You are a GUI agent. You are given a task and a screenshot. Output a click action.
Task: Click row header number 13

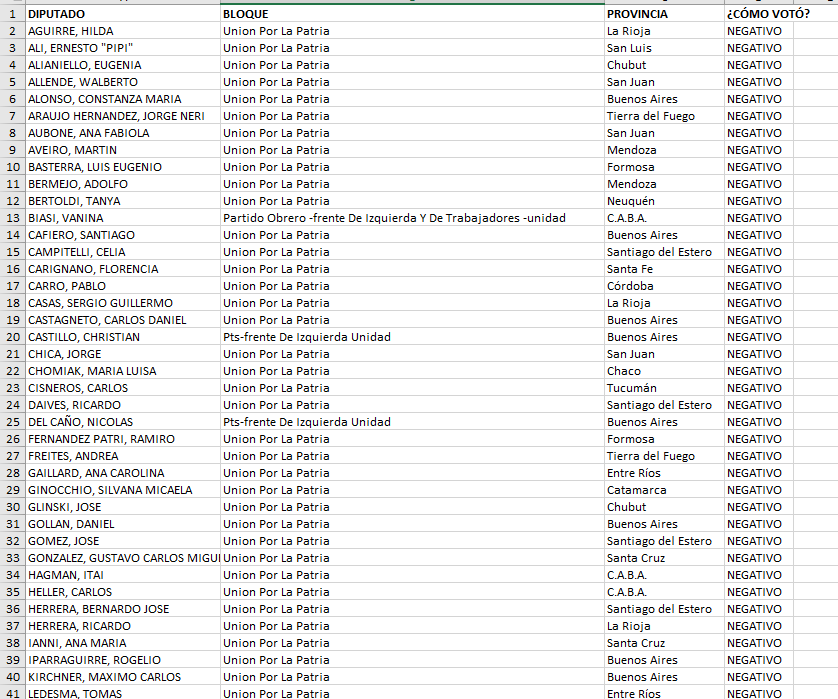point(13,218)
